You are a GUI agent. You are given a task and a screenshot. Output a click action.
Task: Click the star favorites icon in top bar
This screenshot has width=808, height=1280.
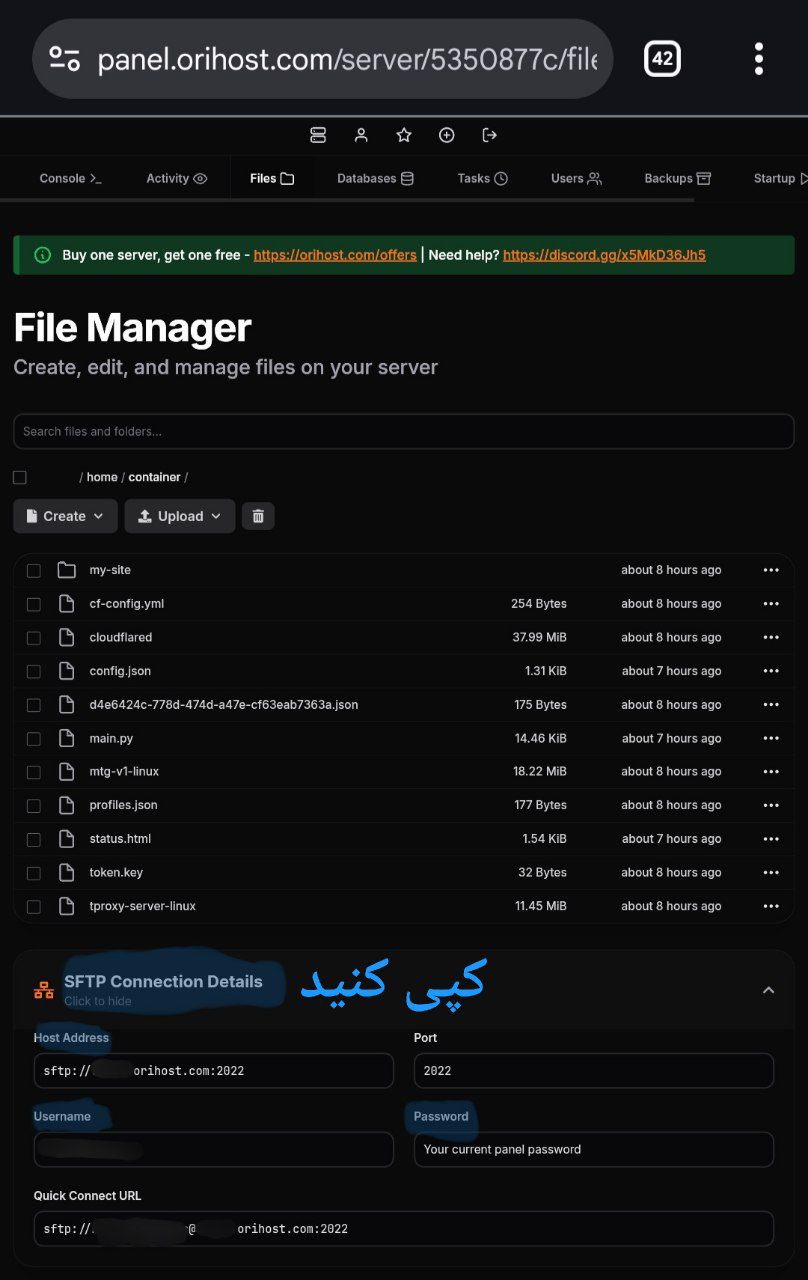pos(404,135)
